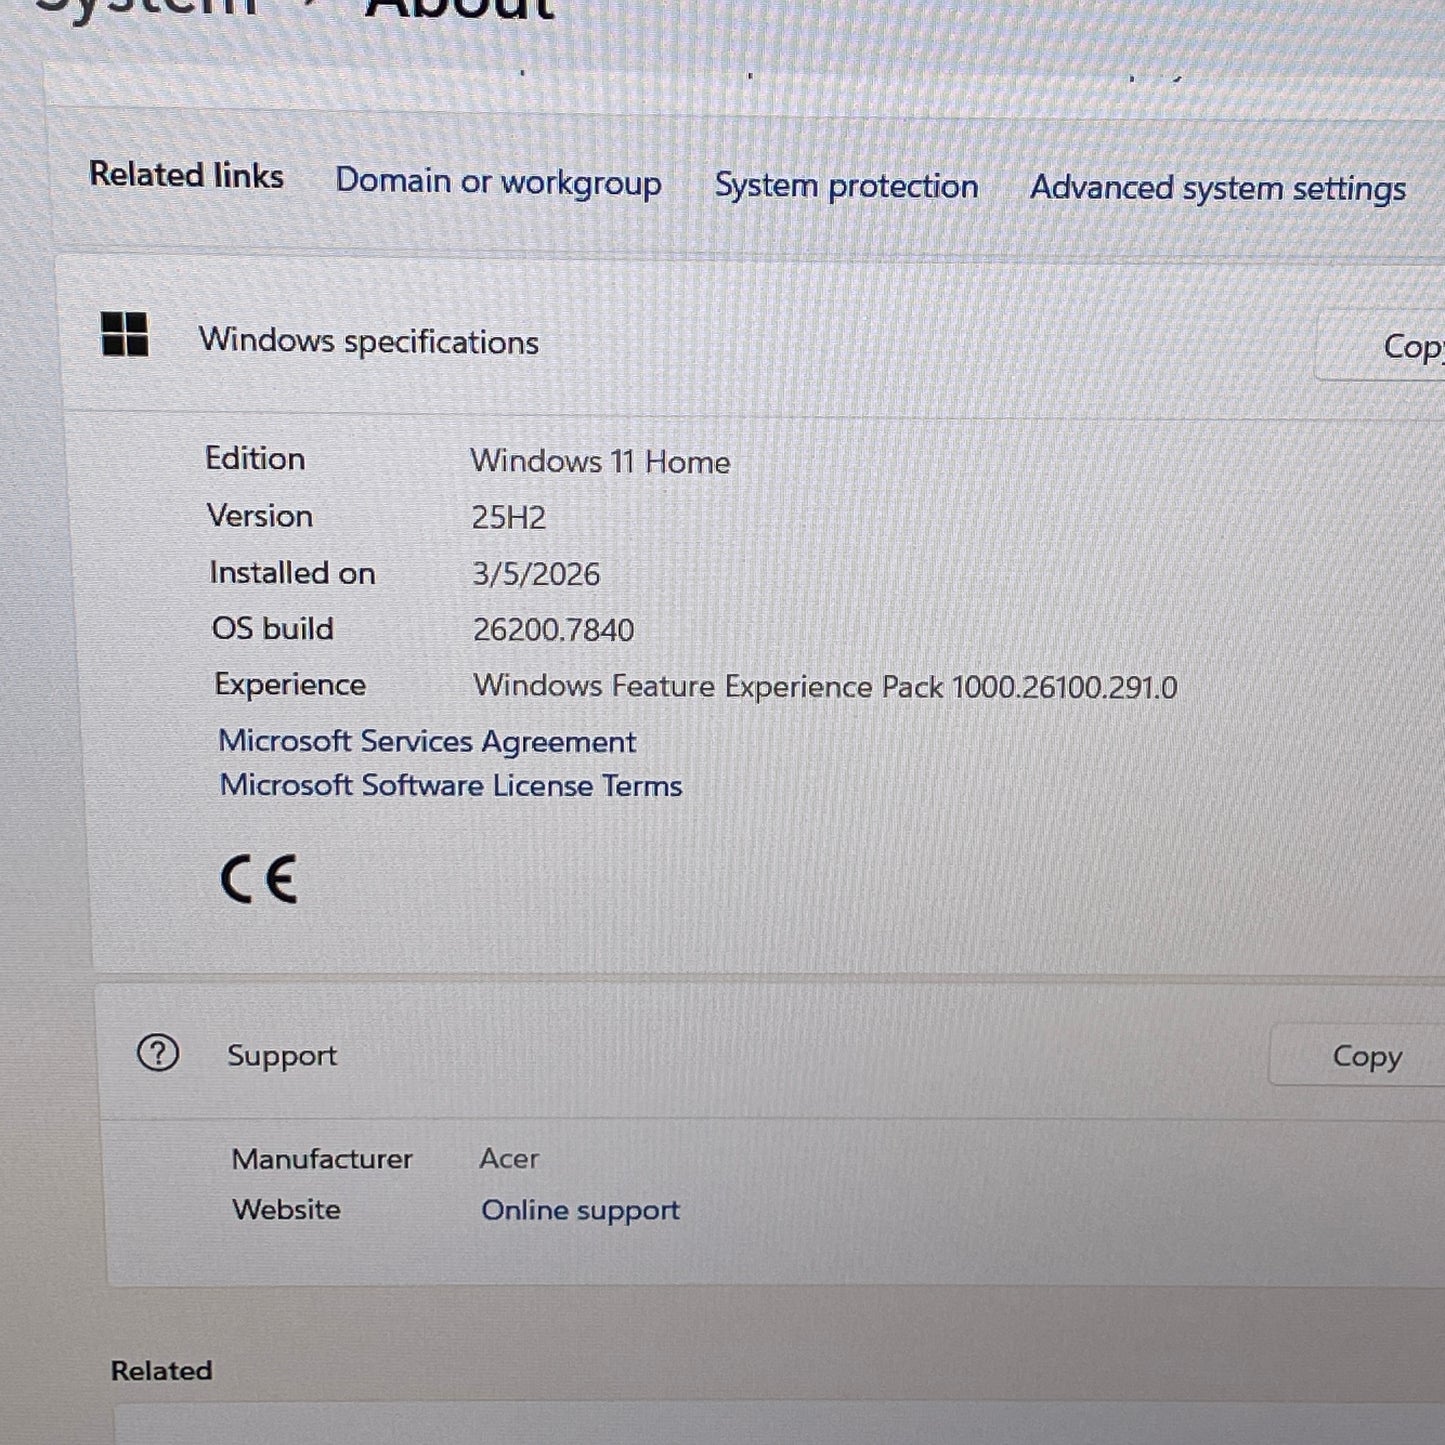Select the Edition value Windows 11 Home
Viewport: 1445px width, 1445px height.
click(x=600, y=461)
